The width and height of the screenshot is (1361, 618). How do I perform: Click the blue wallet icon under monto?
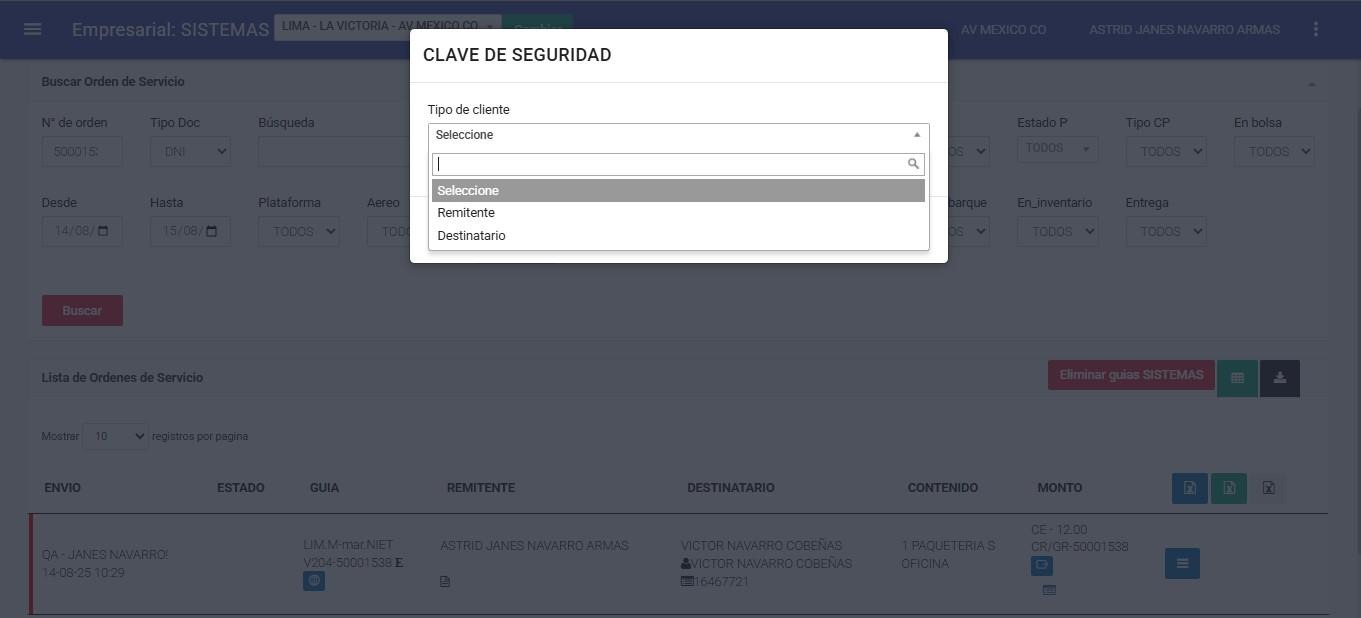point(1041,565)
